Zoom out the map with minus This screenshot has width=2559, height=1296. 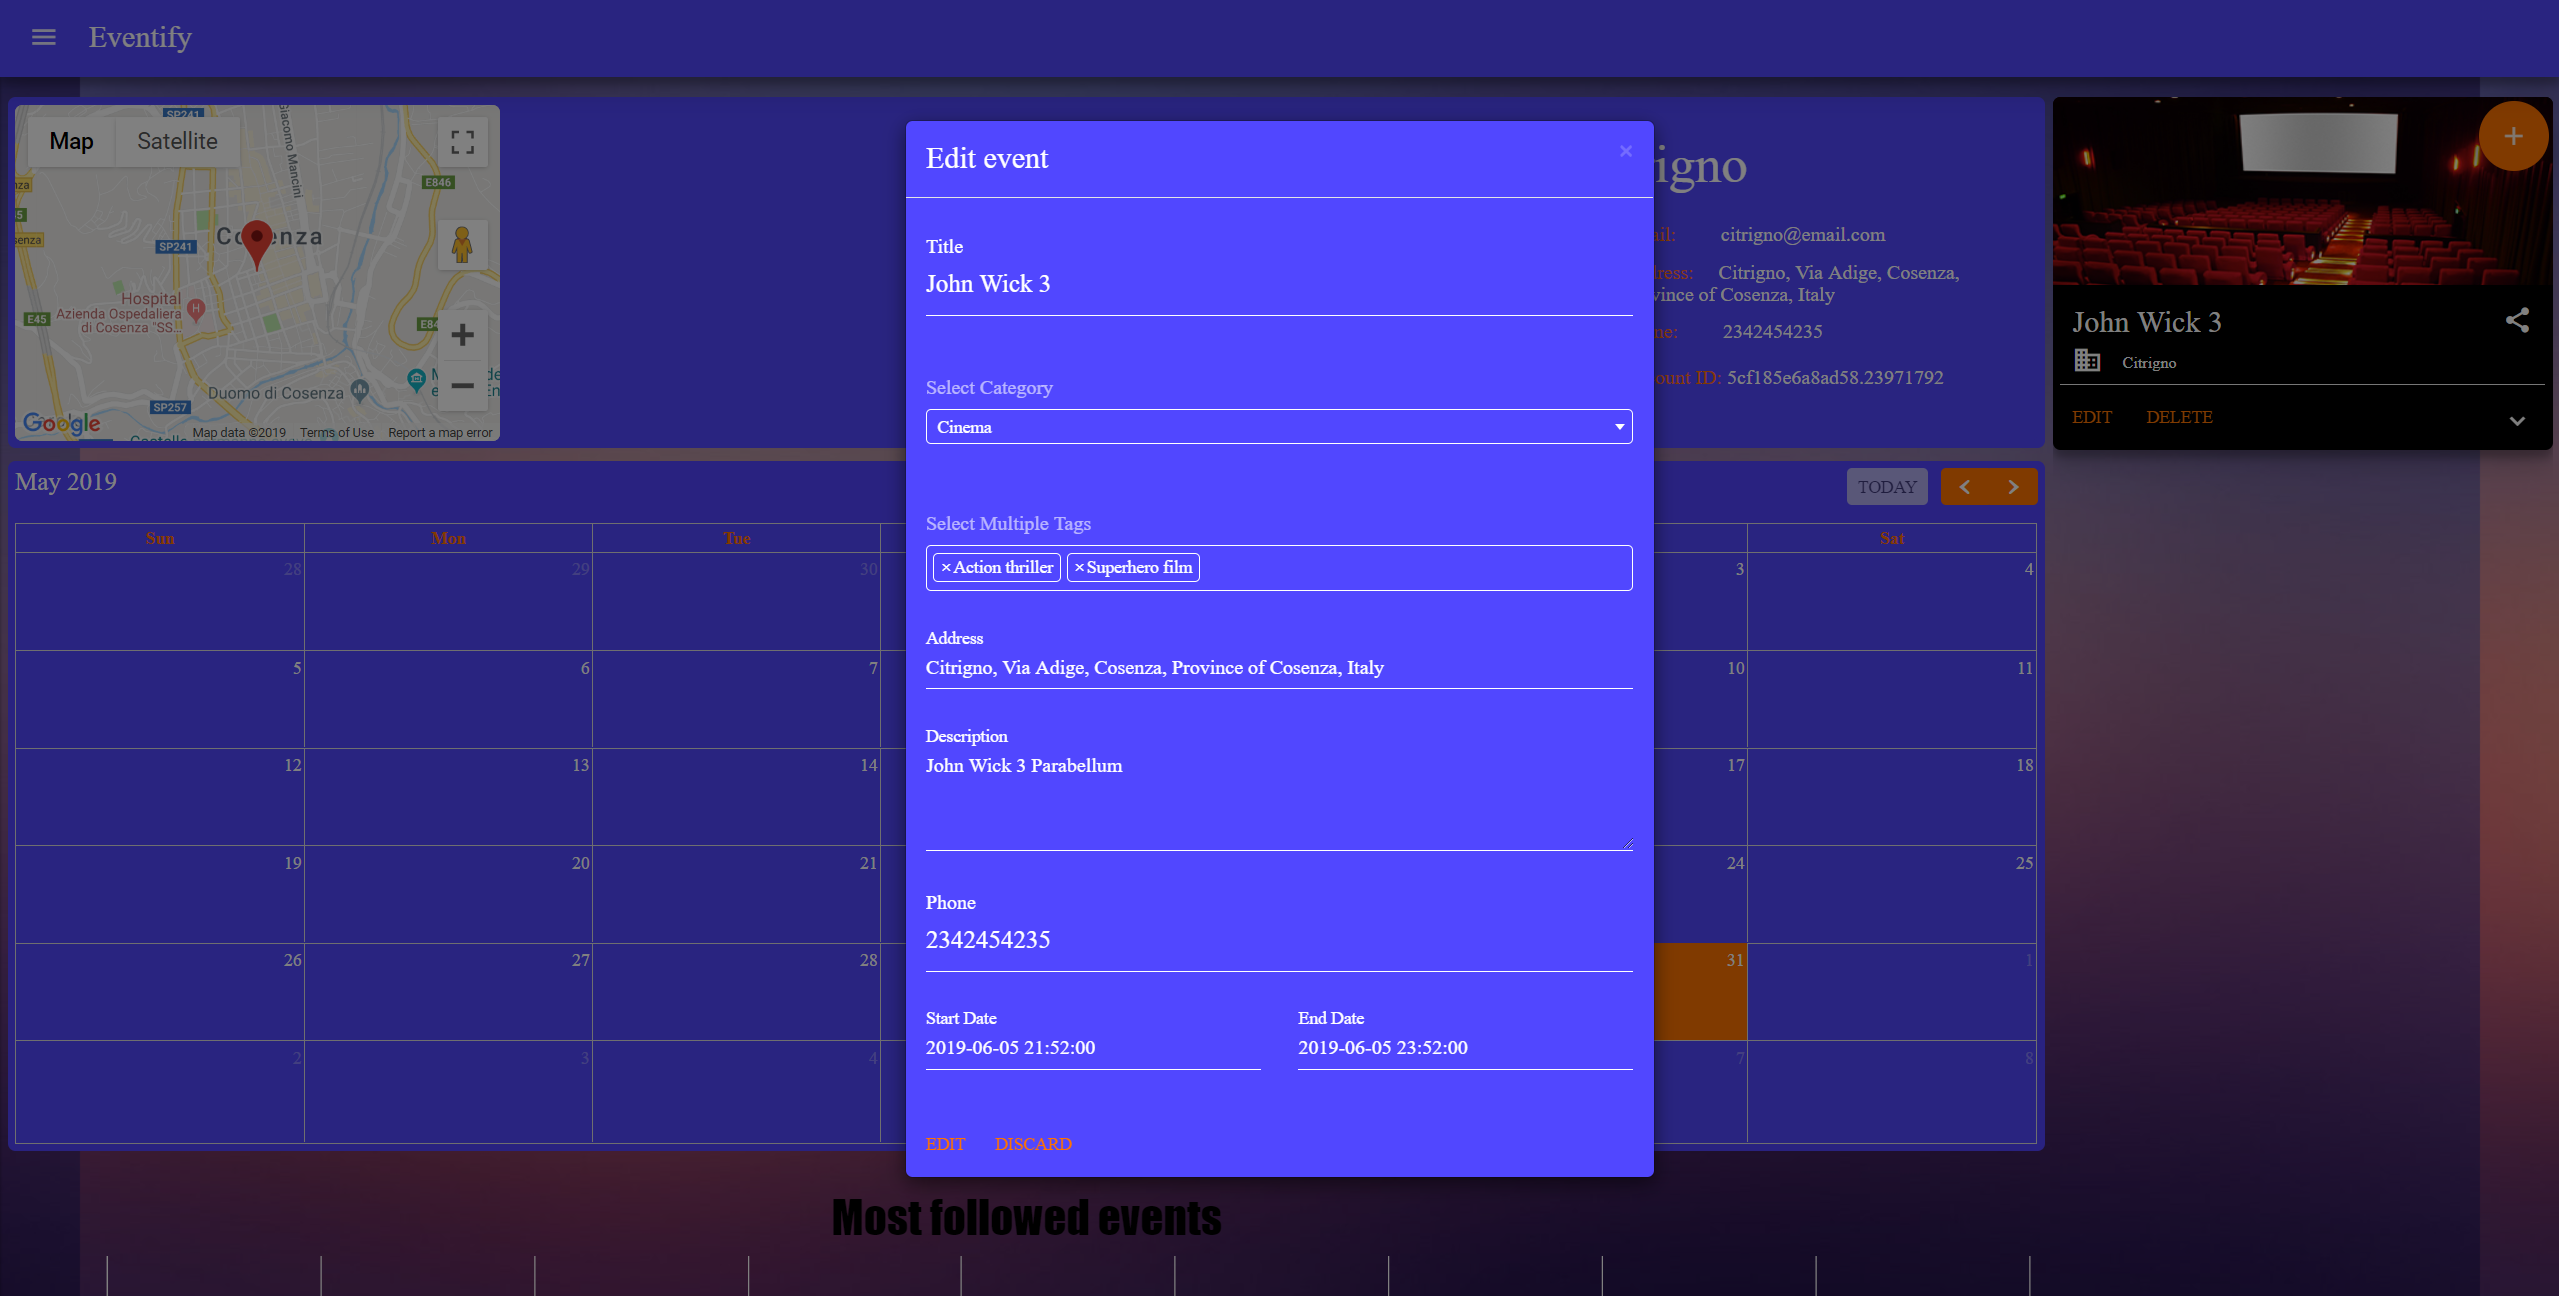coord(462,385)
